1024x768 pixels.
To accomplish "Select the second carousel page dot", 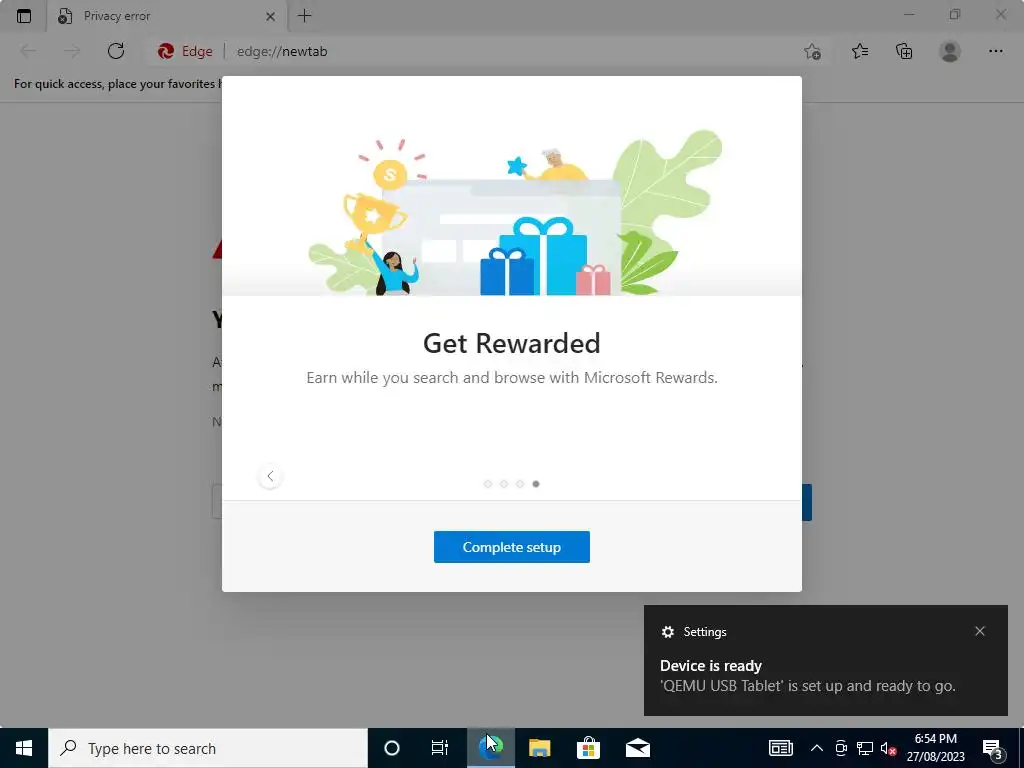I will [x=504, y=484].
